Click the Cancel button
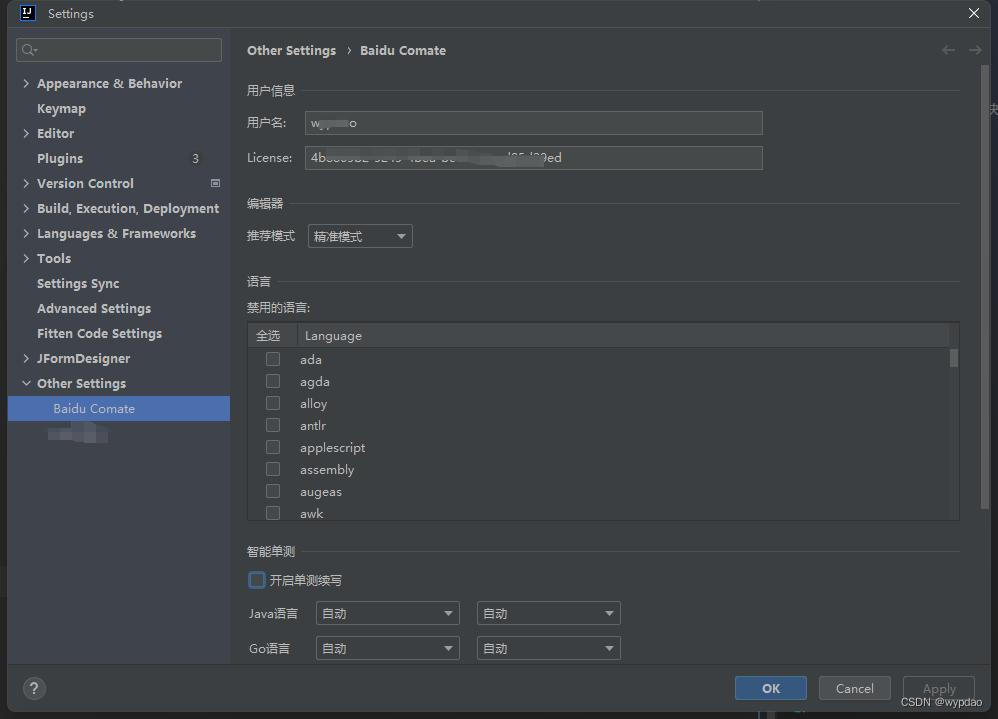The height and width of the screenshot is (719, 998). pos(854,688)
